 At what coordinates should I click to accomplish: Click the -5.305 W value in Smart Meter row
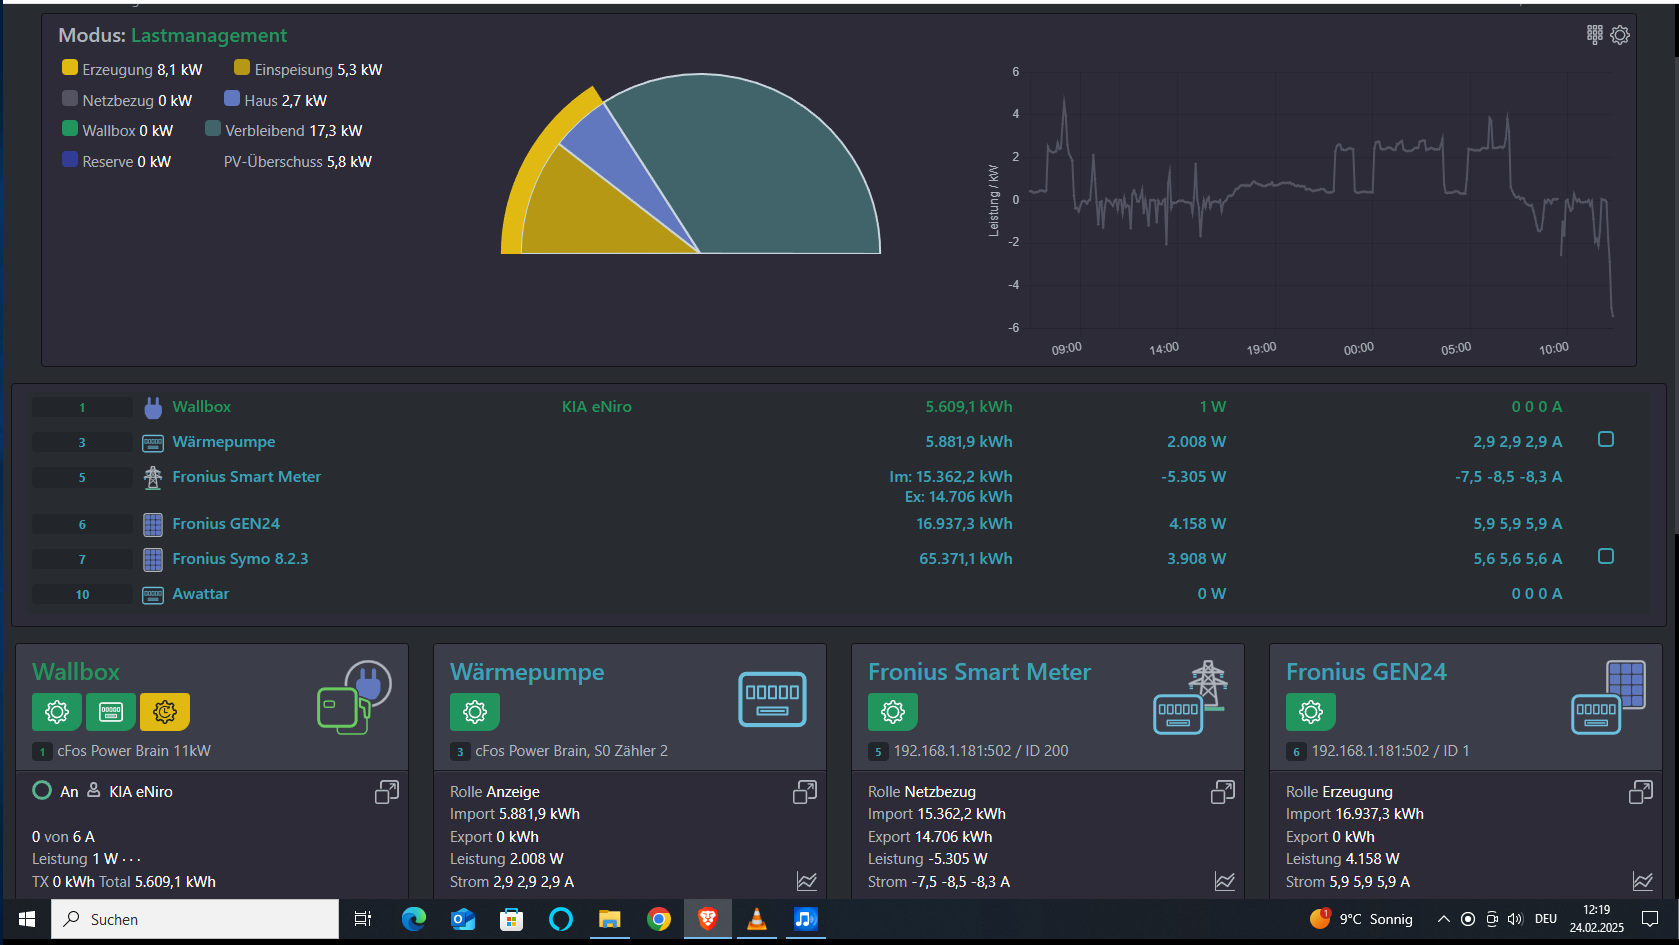click(1193, 477)
